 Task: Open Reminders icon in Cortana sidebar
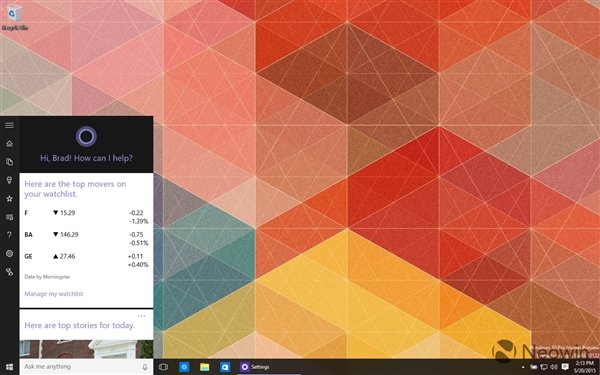coord(10,217)
